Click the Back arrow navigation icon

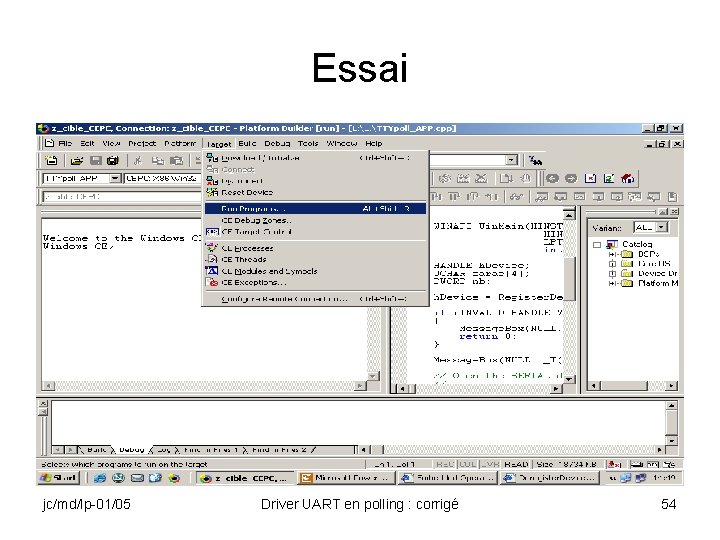click(552, 178)
